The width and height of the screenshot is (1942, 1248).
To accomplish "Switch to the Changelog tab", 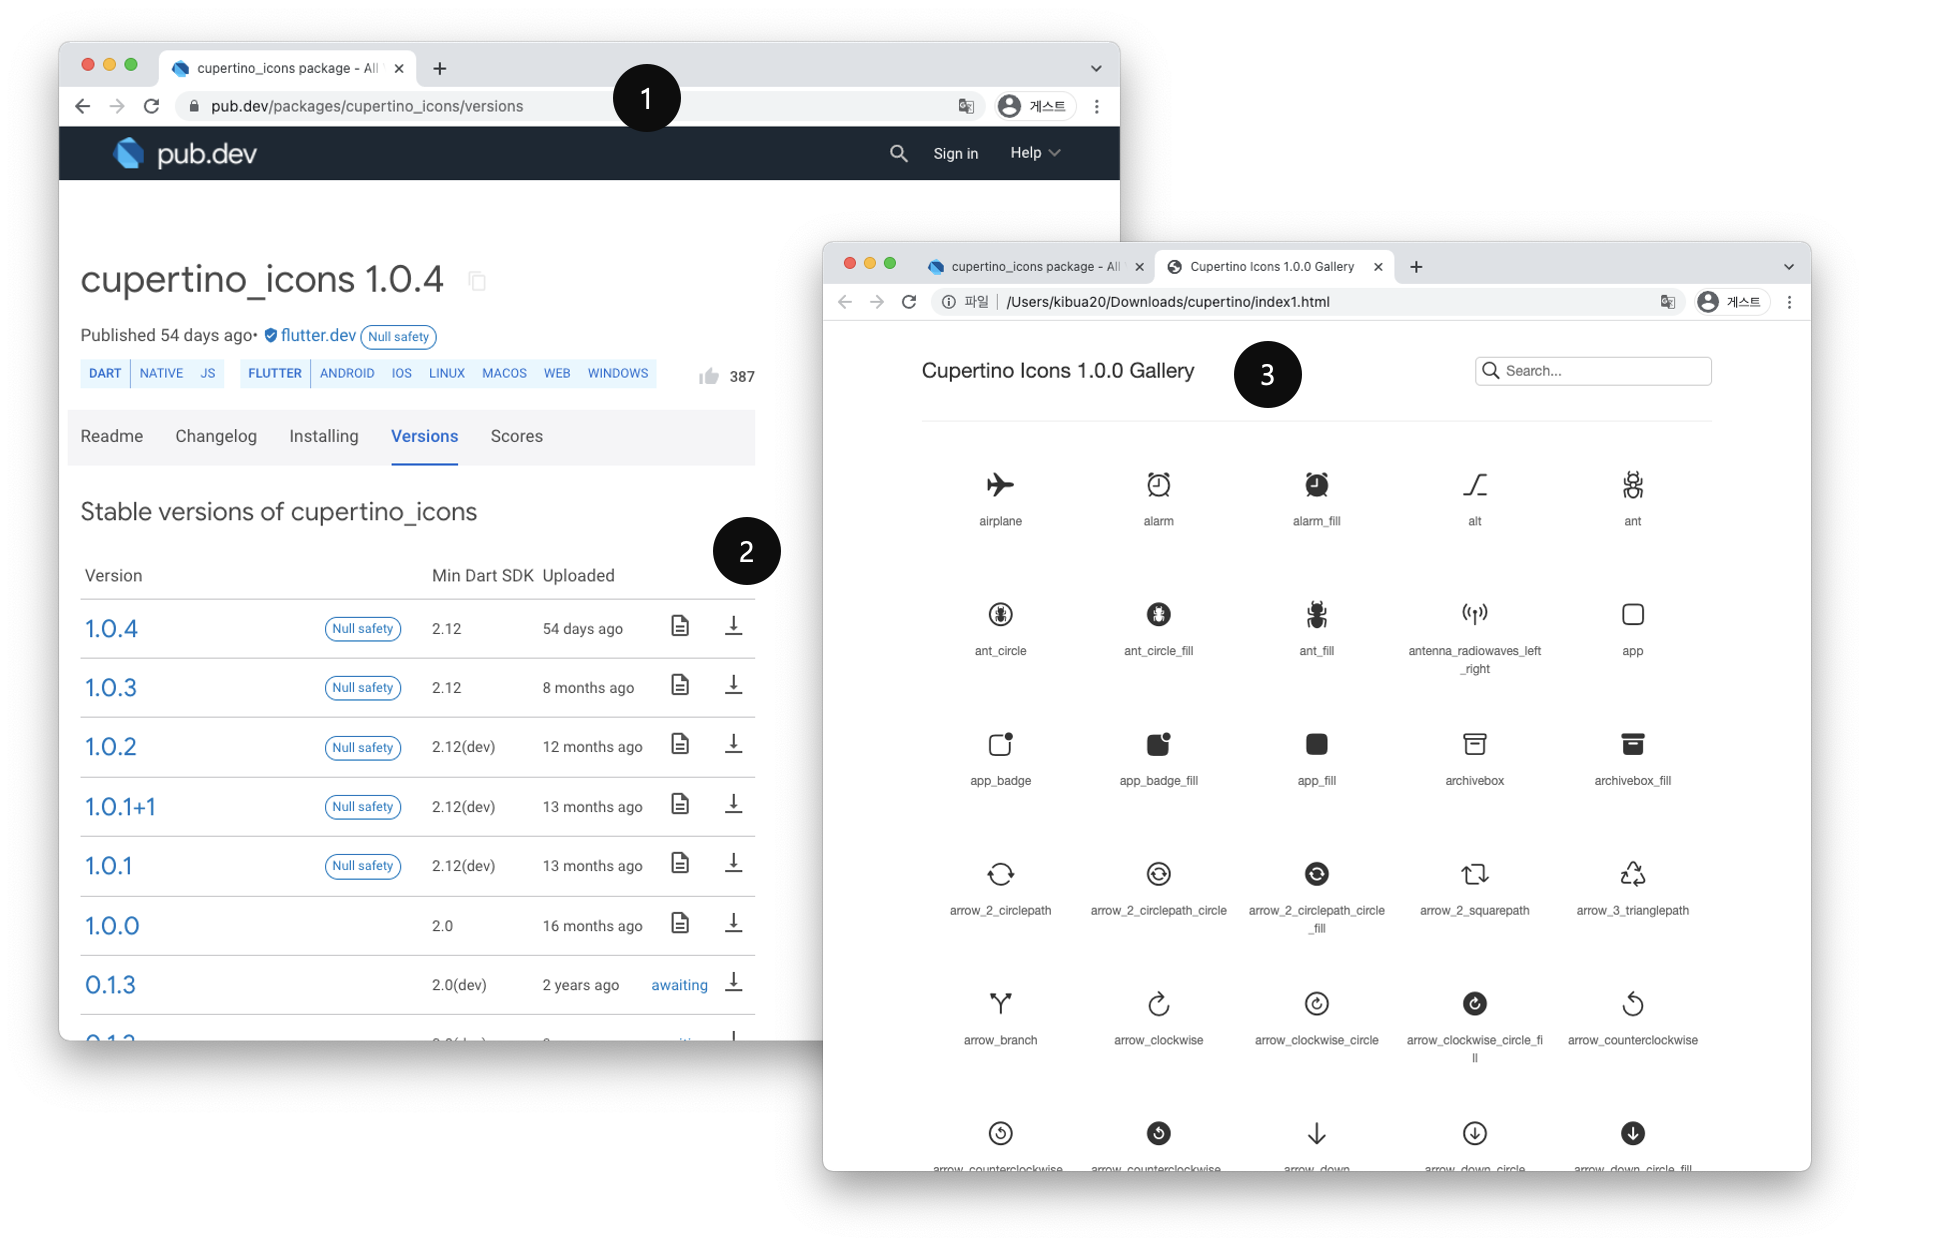I will click(216, 436).
